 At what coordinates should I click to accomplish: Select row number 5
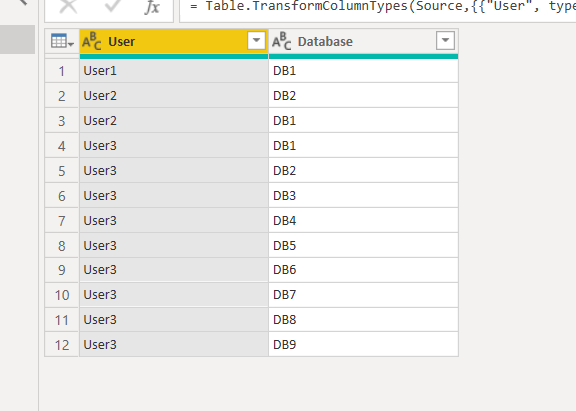point(62,171)
